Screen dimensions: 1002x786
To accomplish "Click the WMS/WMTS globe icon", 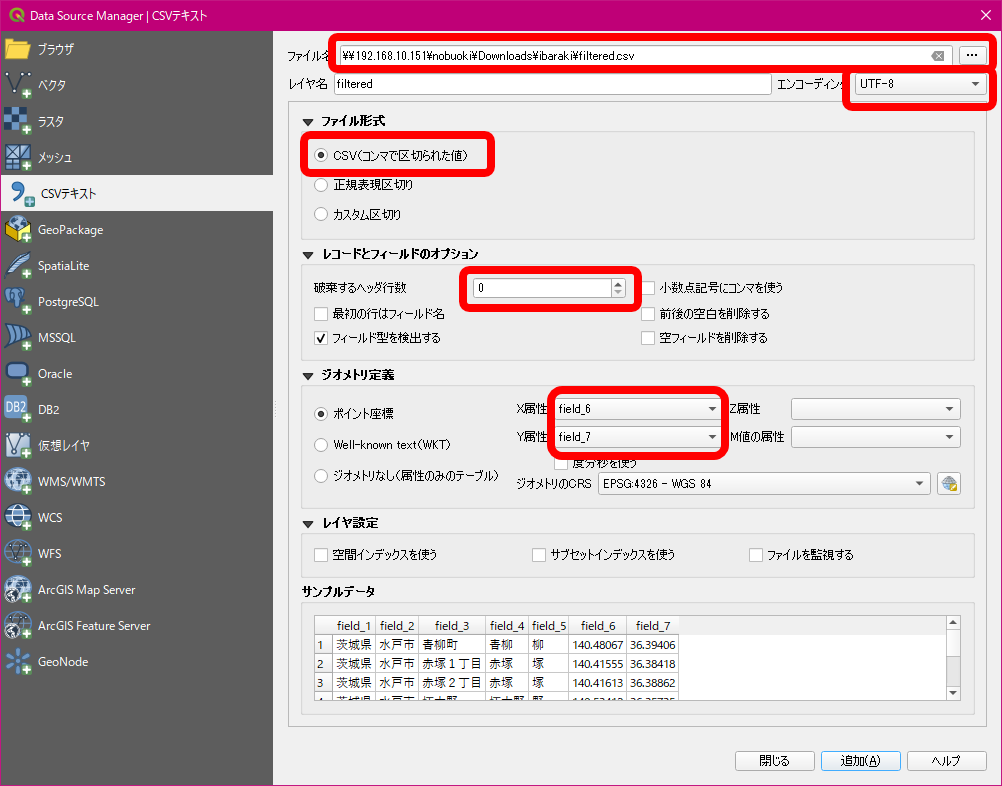I will click(x=19, y=481).
